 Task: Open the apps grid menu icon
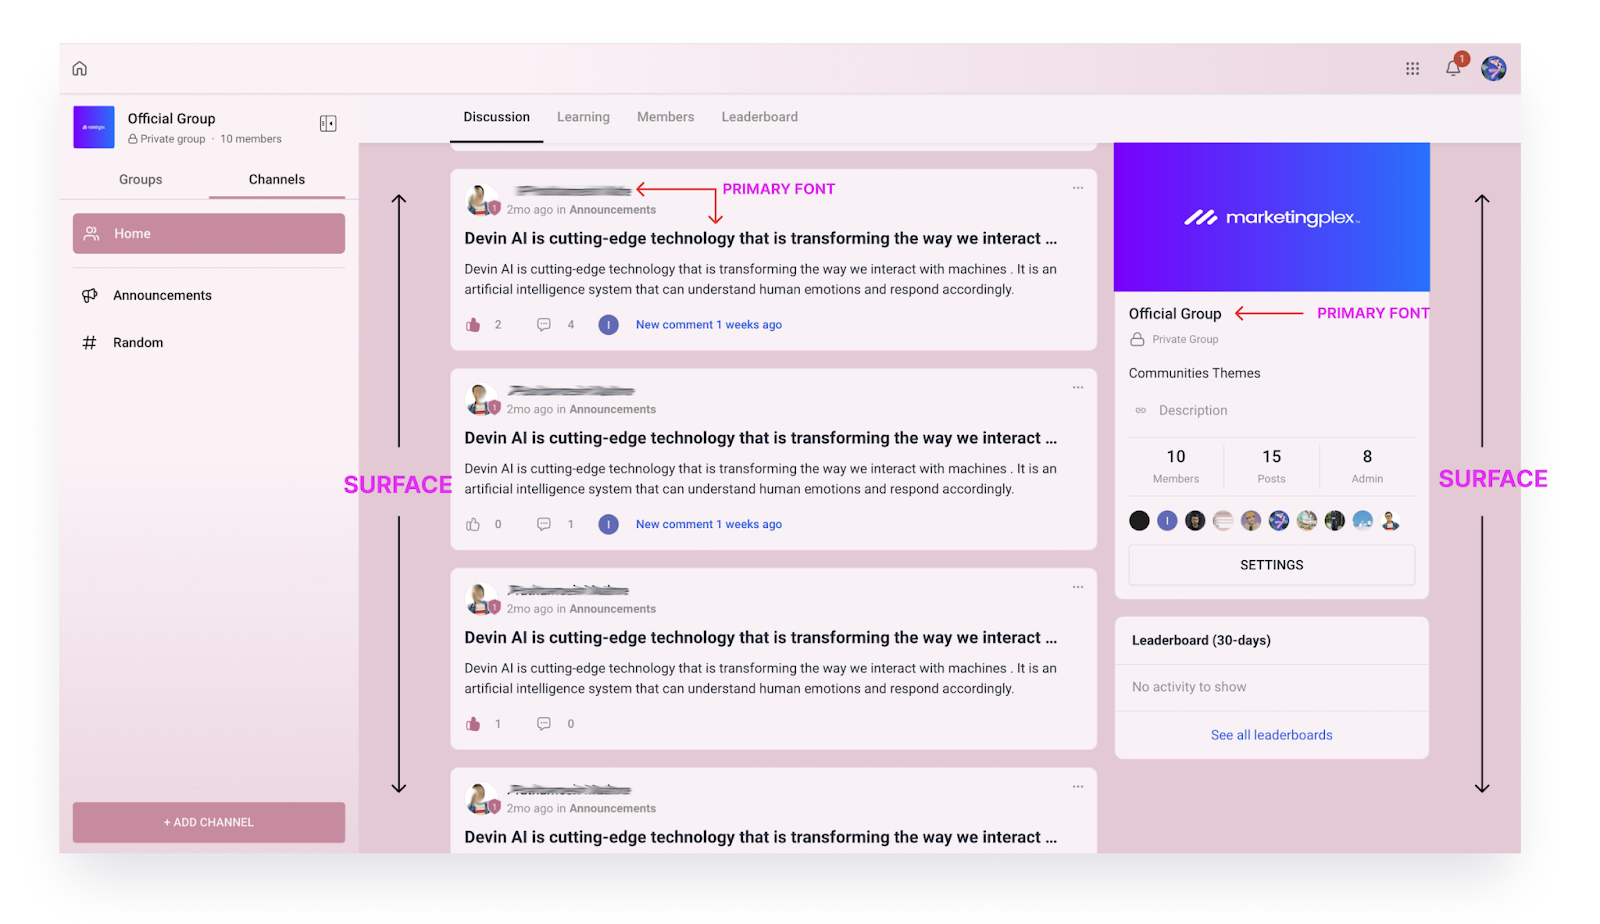coord(1412,69)
